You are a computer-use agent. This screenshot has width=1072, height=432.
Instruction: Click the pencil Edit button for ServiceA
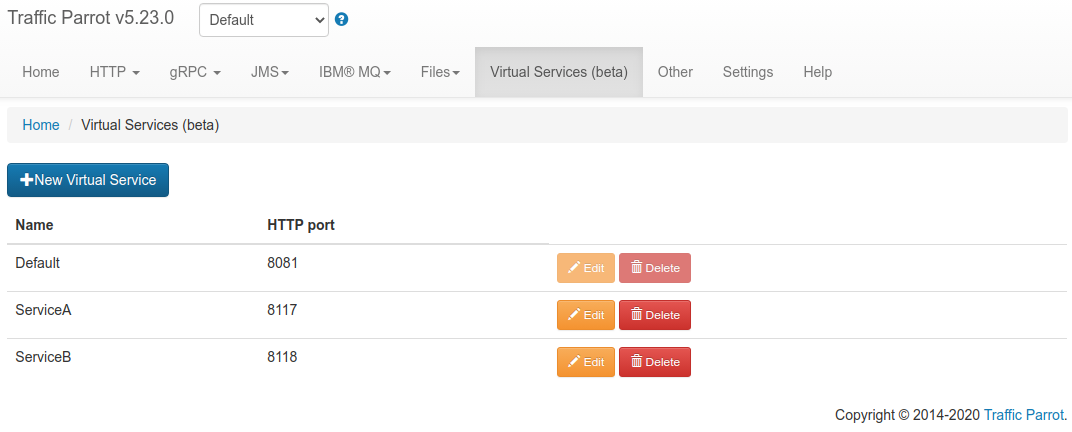click(x=586, y=315)
